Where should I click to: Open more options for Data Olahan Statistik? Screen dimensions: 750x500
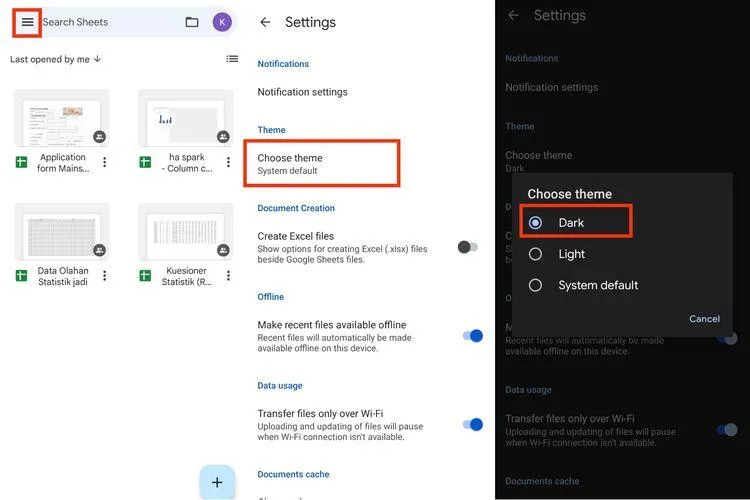(104, 276)
